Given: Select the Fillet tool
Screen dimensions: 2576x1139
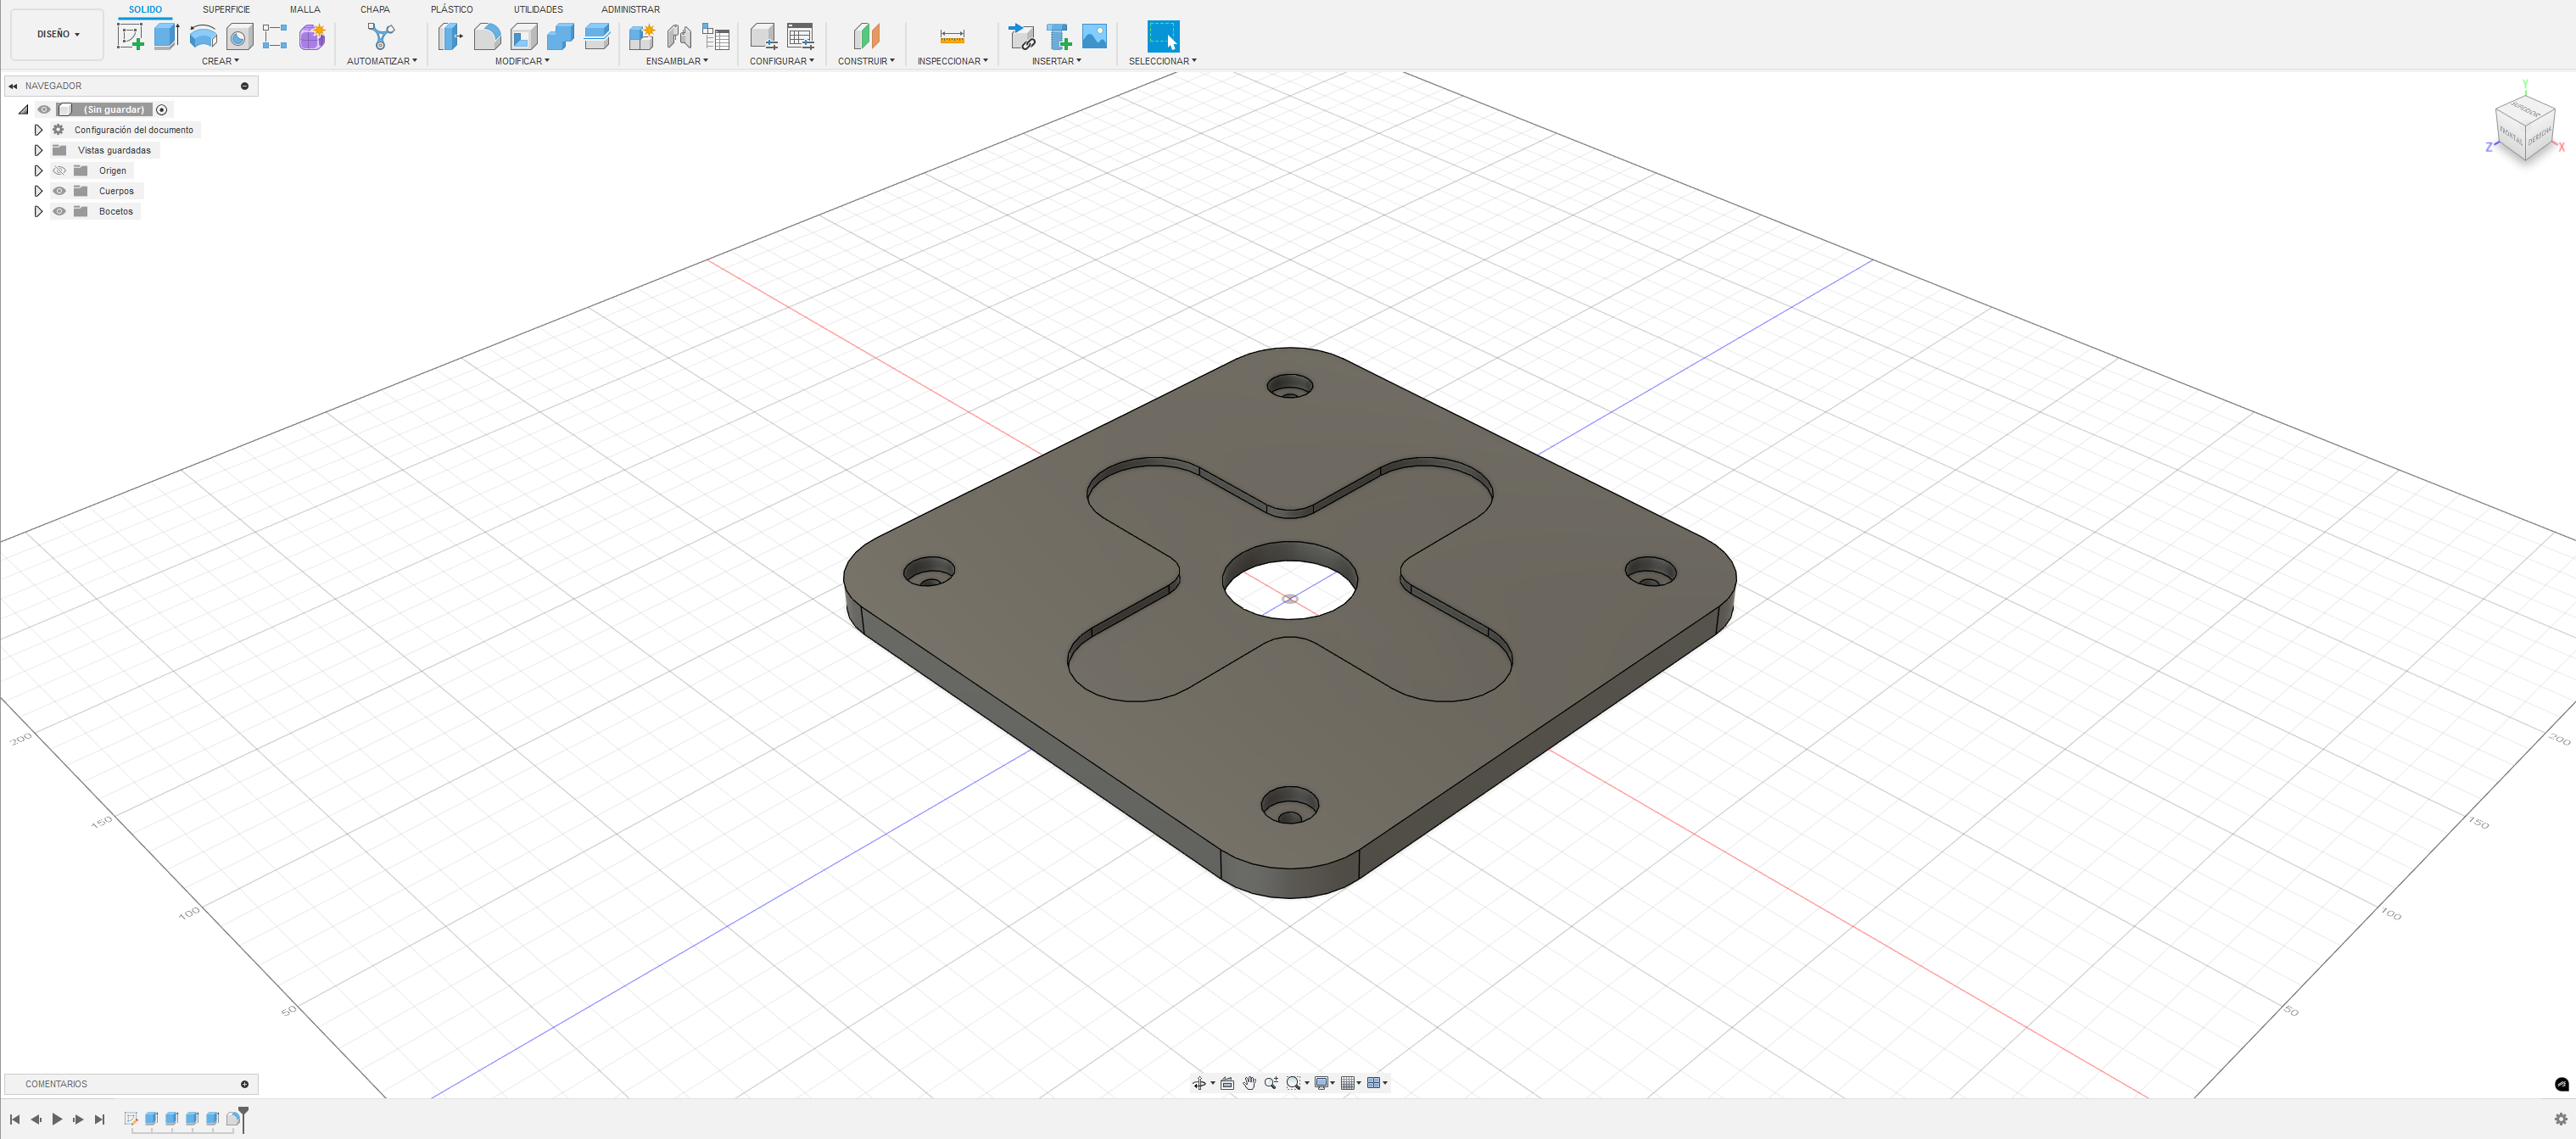Looking at the screenshot, I should click(x=487, y=37).
